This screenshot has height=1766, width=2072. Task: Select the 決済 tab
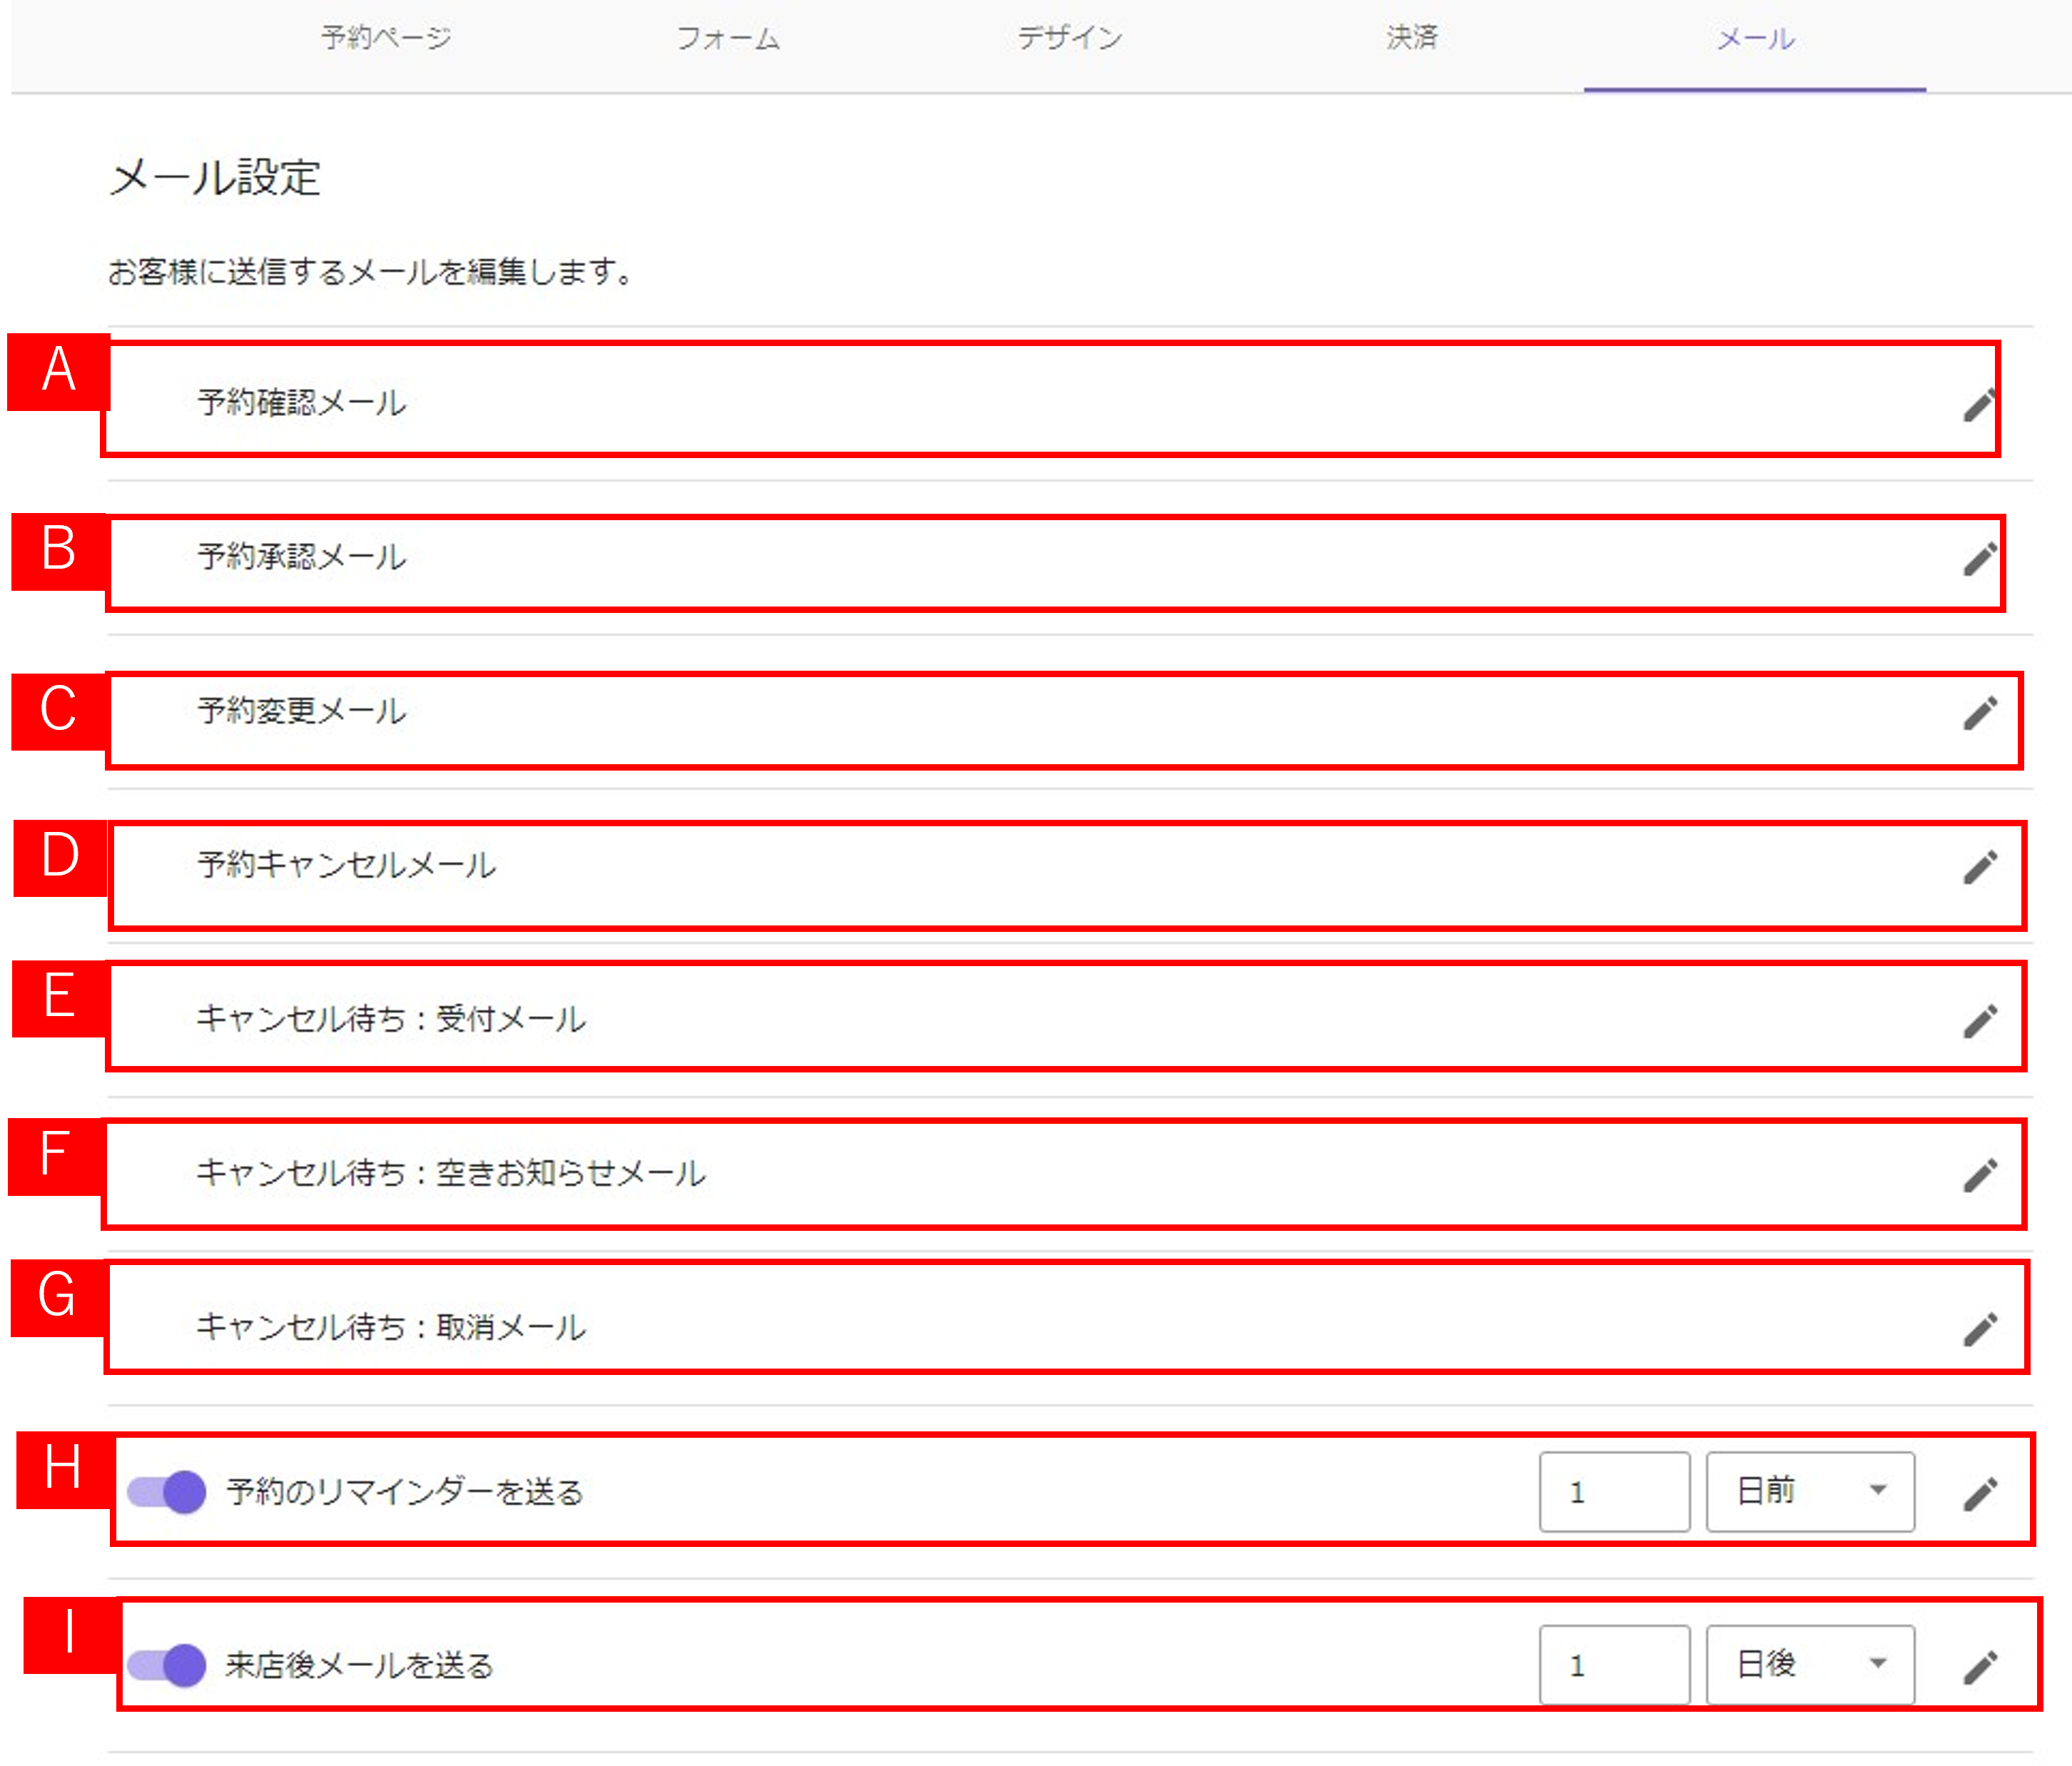[x=1412, y=38]
